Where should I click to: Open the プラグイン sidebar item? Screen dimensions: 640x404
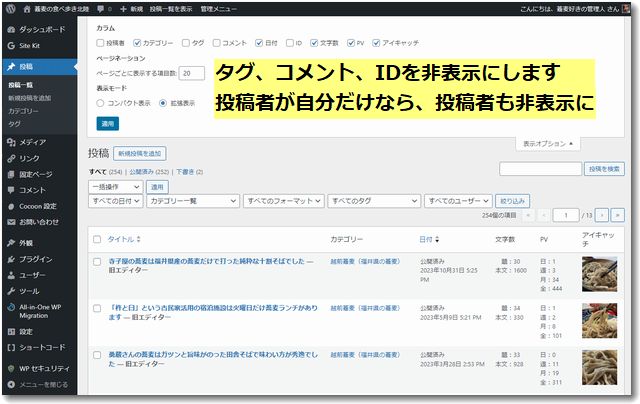10,259
